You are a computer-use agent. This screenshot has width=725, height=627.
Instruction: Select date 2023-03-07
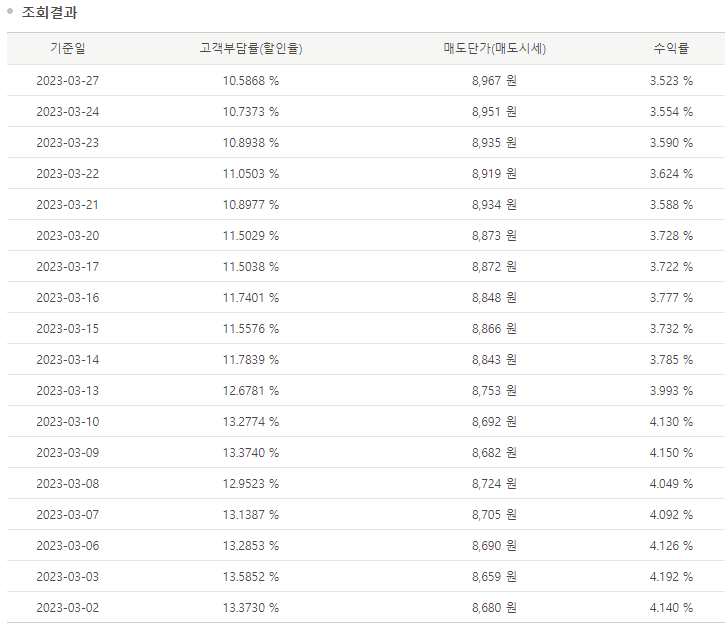coord(68,514)
